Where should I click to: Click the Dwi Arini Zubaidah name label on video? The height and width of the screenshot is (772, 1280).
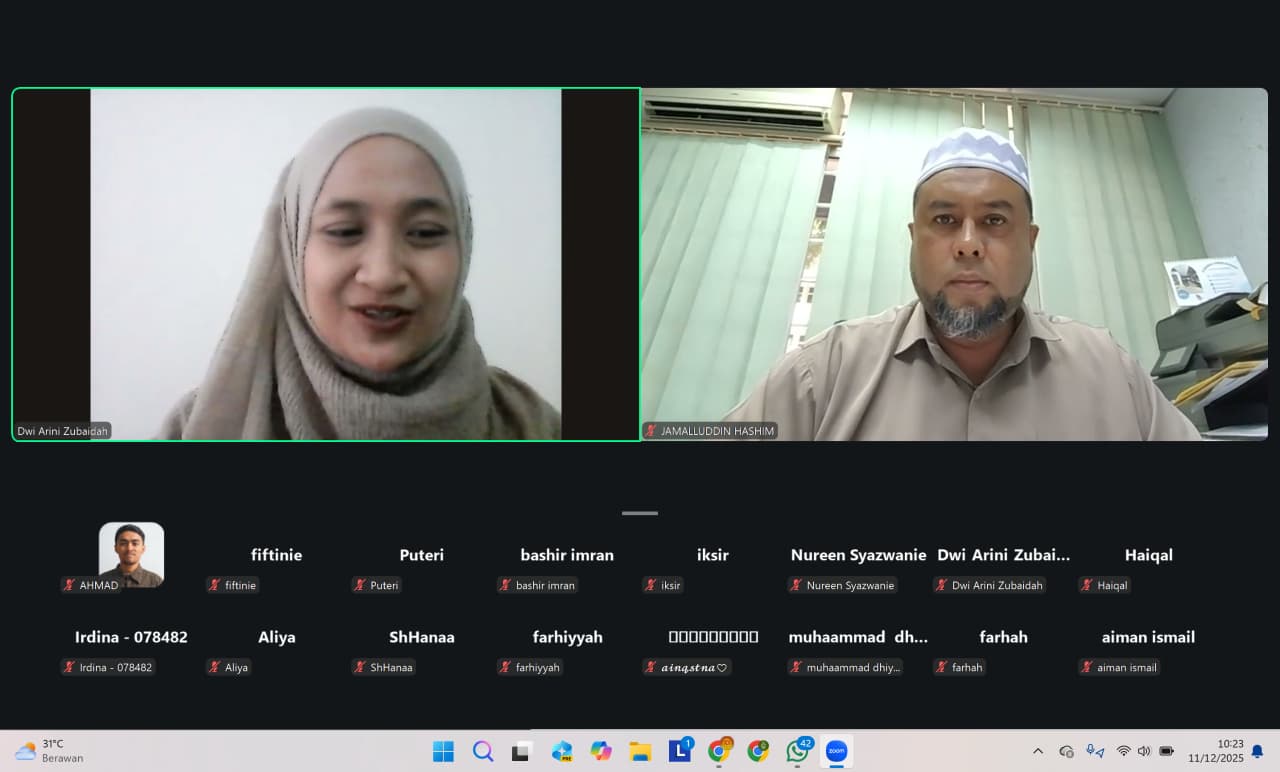[62, 431]
